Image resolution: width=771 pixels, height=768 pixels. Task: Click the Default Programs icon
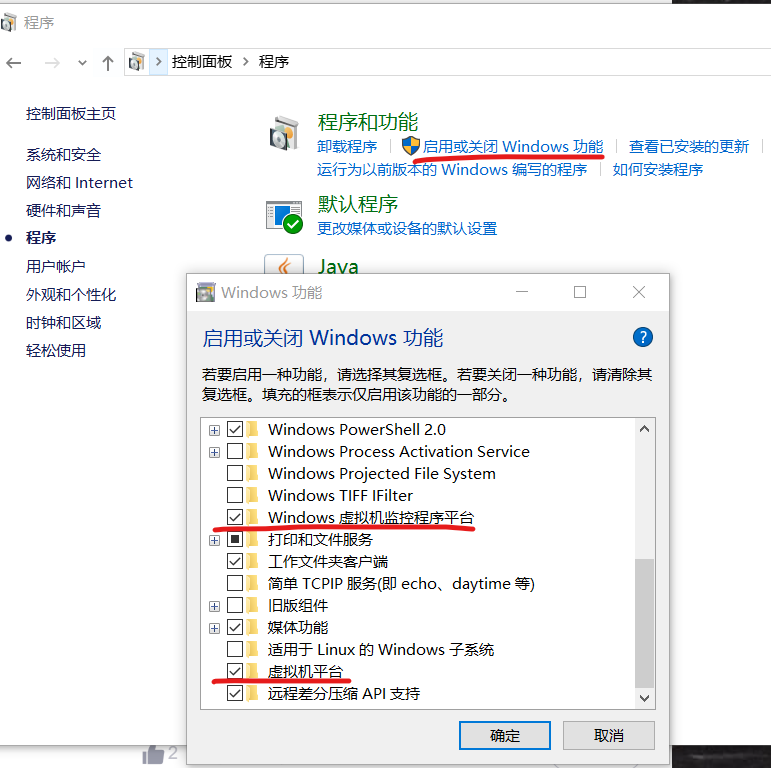click(284, 216)
